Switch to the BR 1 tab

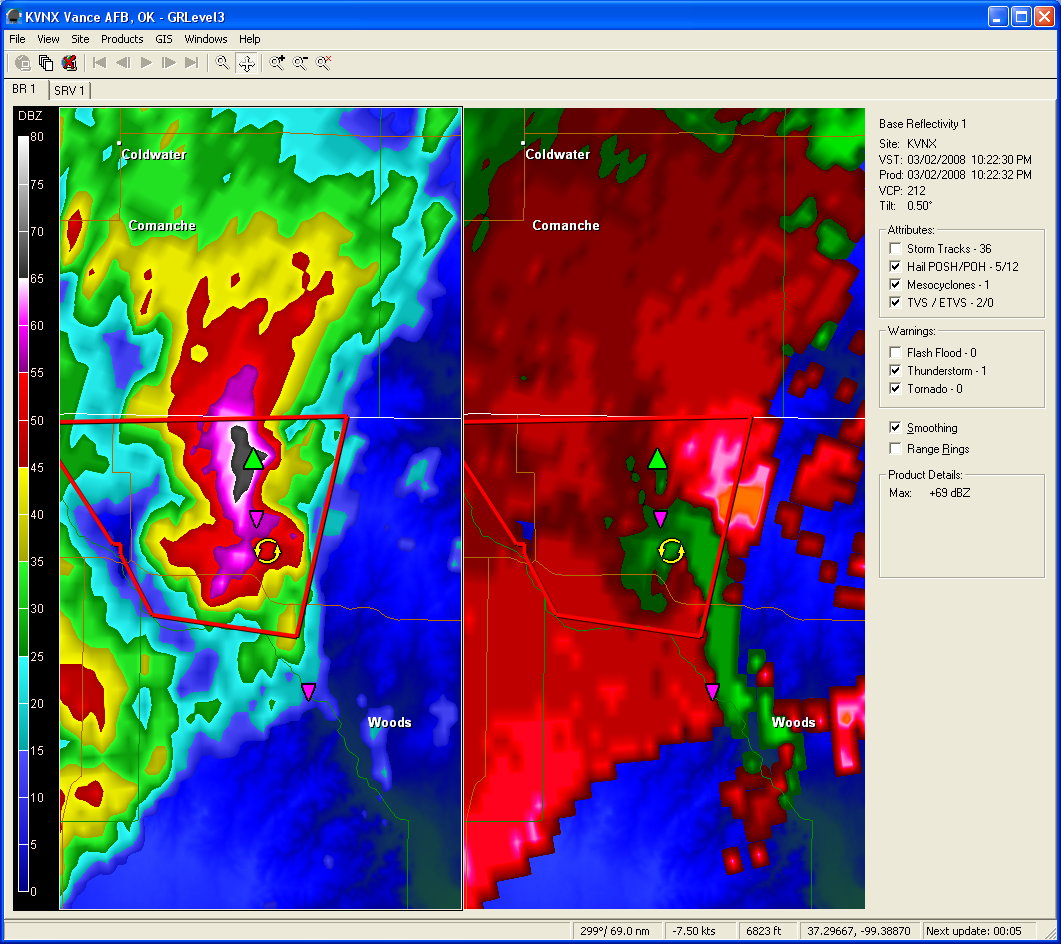click(24, 89)
